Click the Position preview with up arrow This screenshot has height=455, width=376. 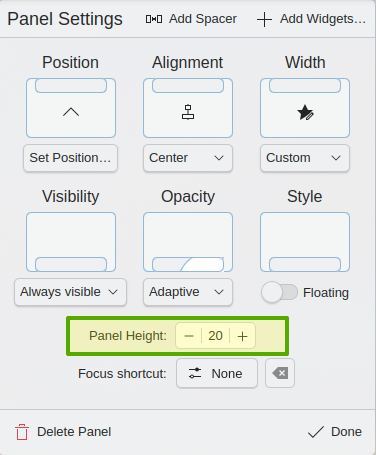71,108
